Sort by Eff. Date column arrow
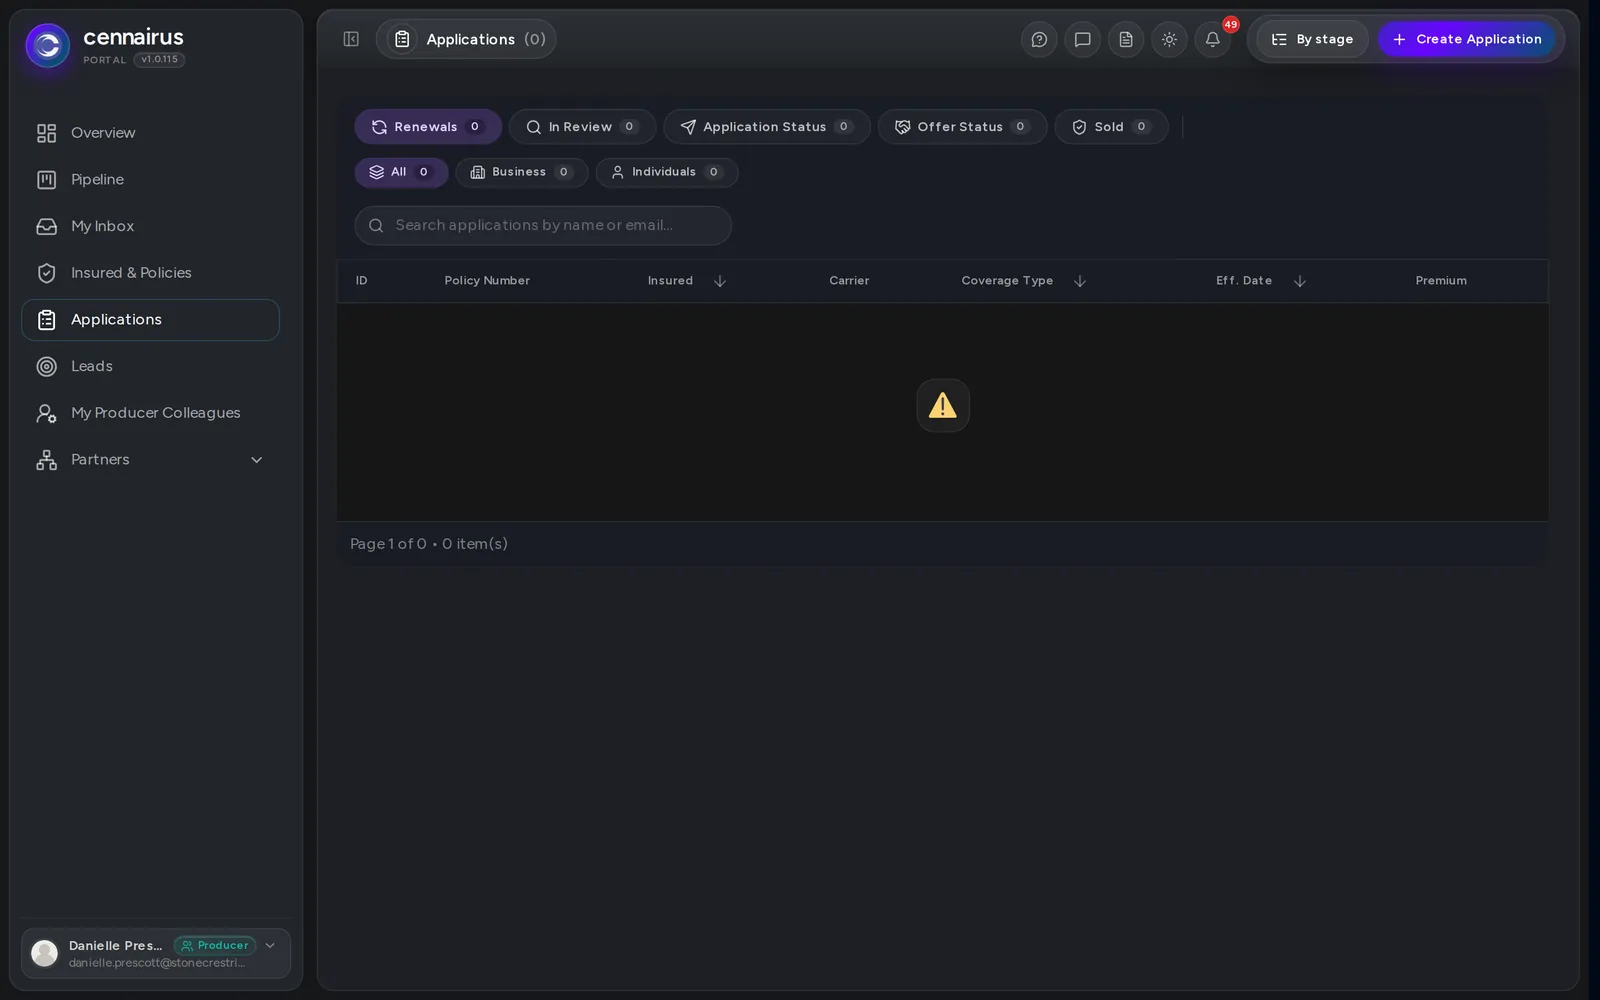The image size is (1600, 1000). pyautogui.click(x=1299, y=281)
